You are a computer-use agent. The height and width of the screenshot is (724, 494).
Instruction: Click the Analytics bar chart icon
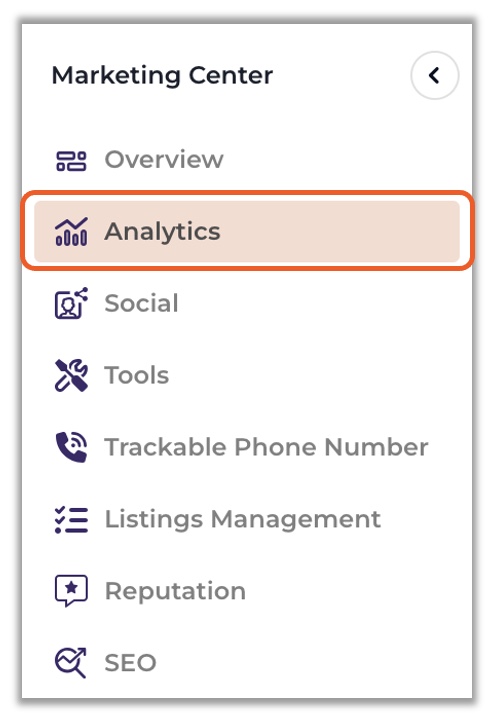[x=71, y=231]
